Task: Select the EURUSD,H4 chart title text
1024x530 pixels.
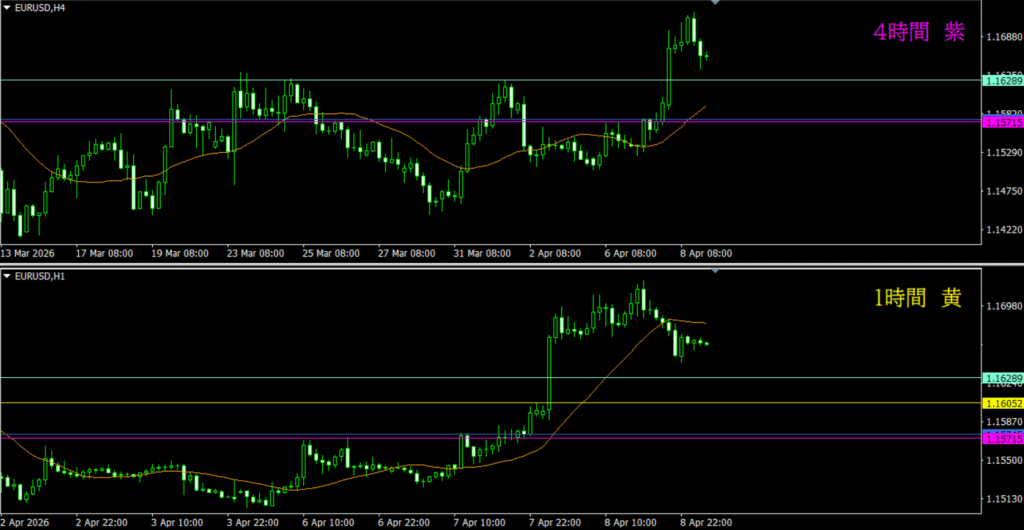Action: pyautogui.click(x=37, y=8)
